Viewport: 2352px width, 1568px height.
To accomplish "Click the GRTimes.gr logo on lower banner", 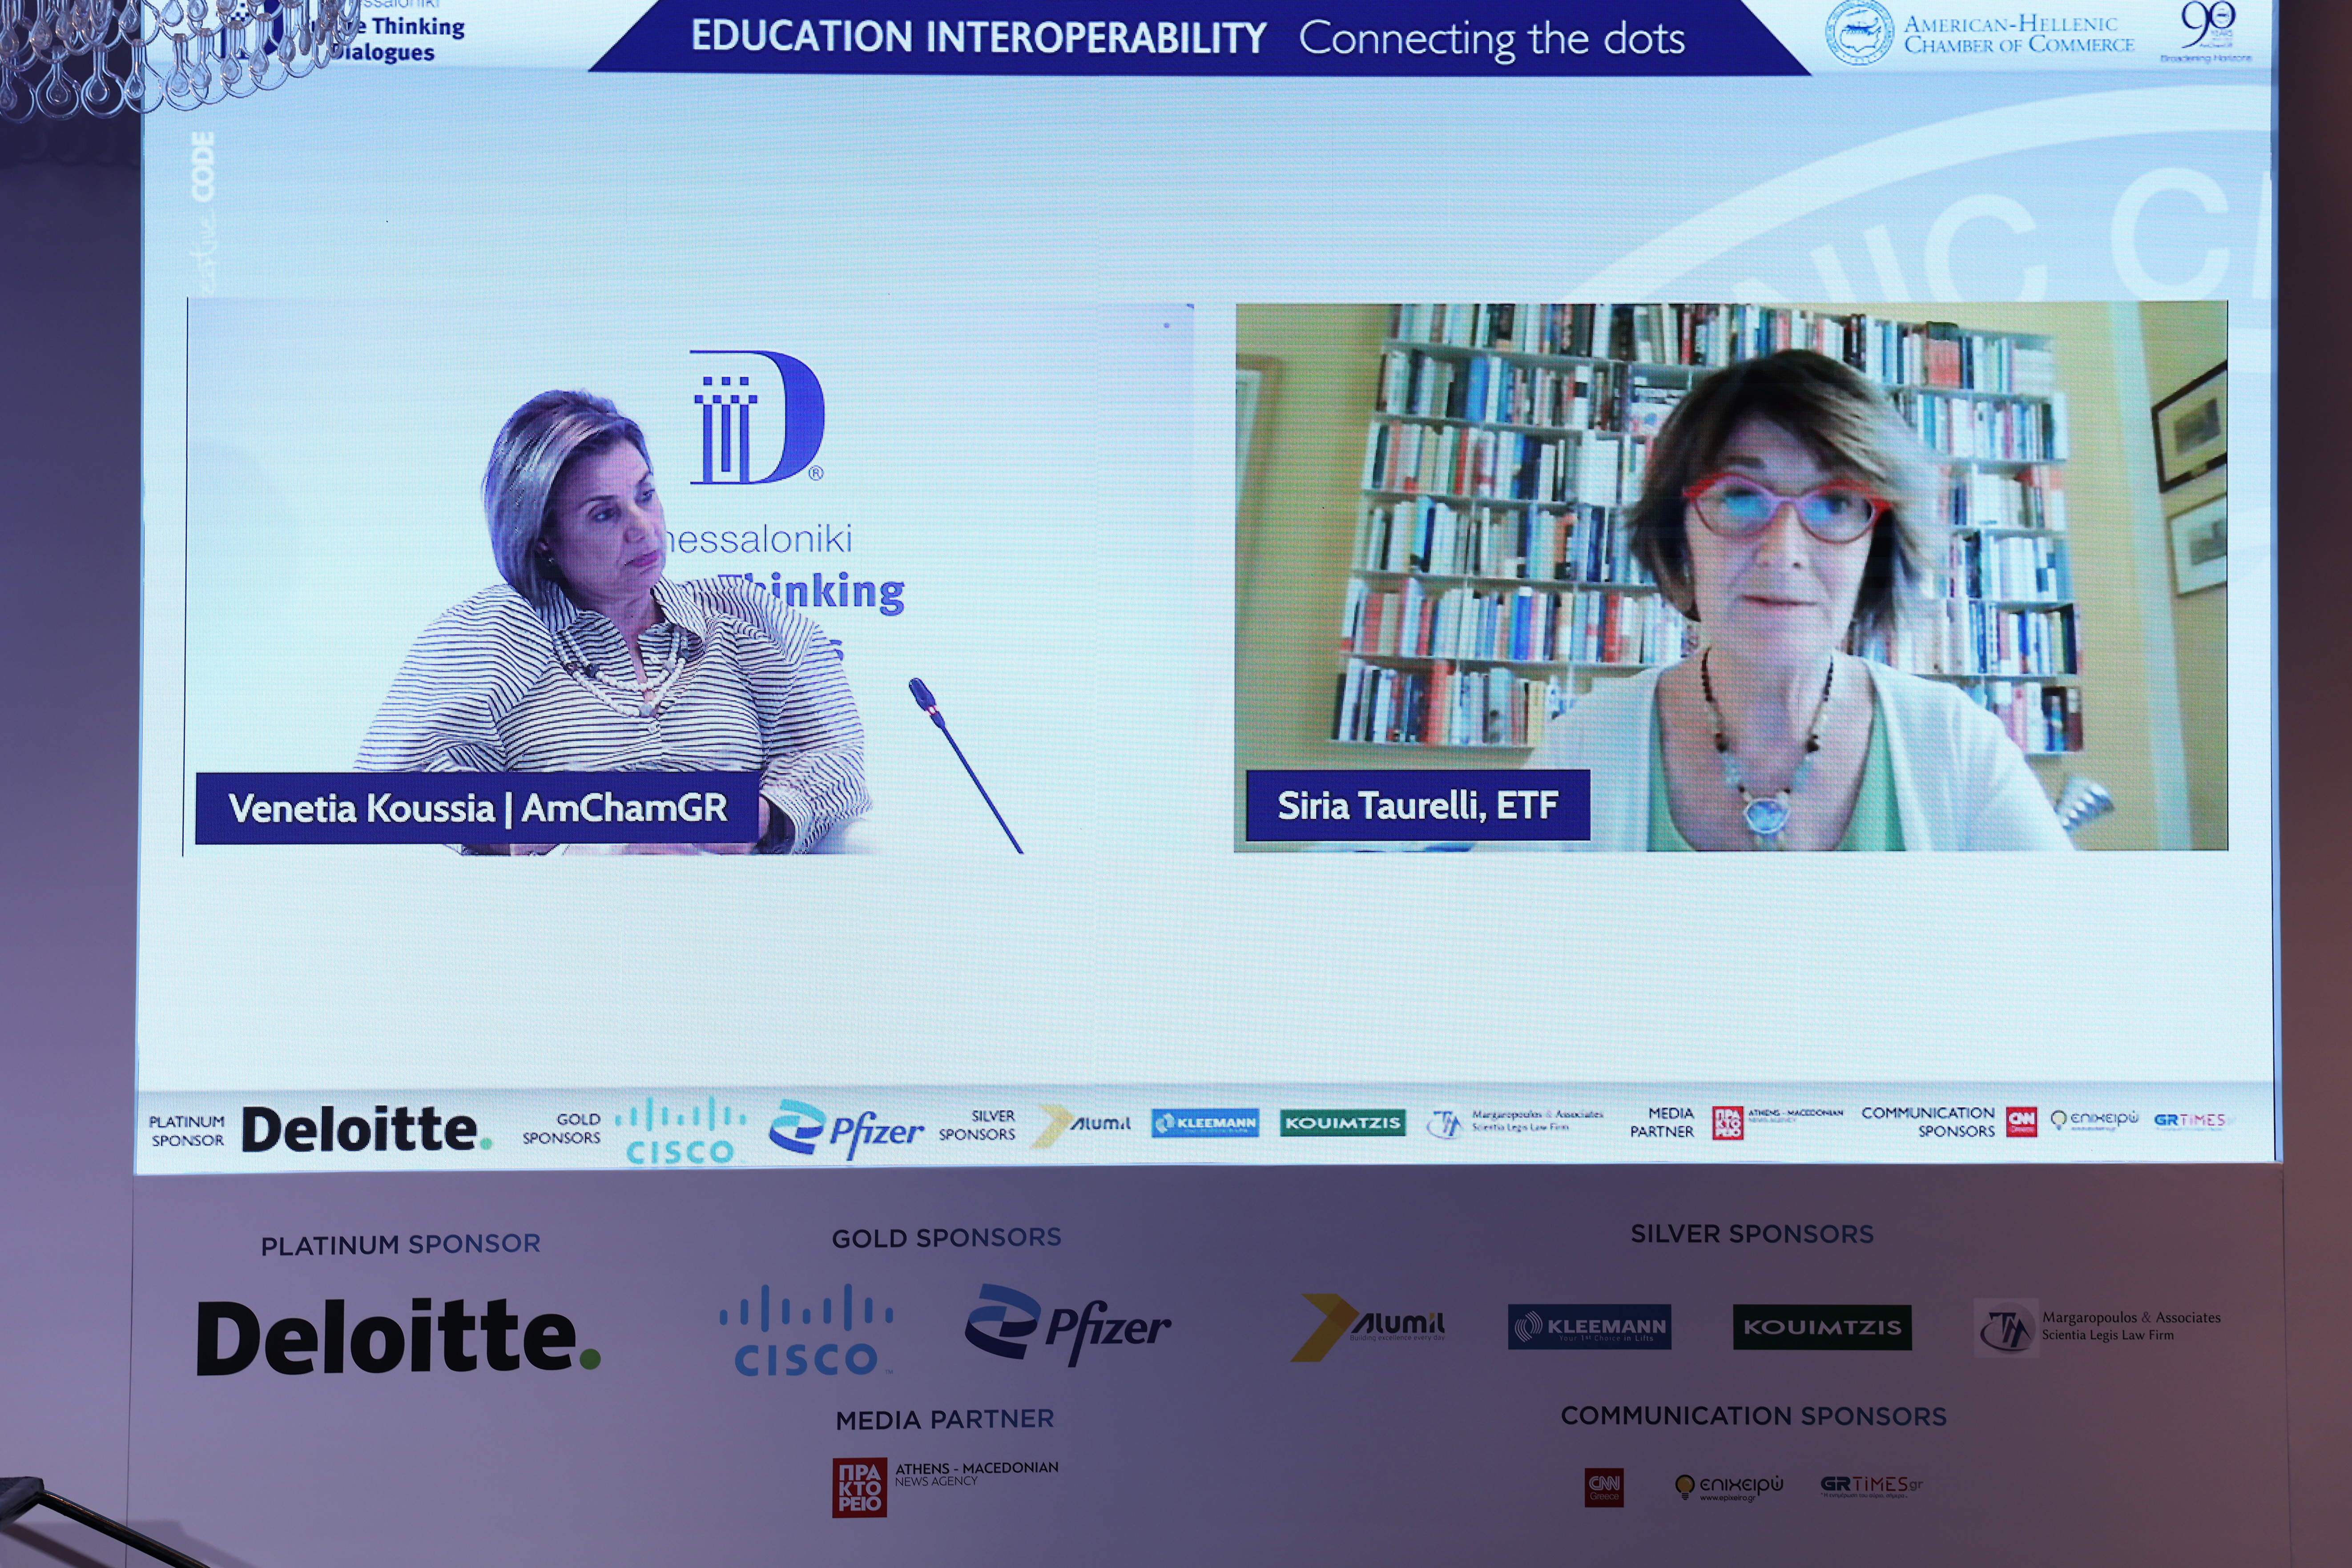I will (1871, 1486).
